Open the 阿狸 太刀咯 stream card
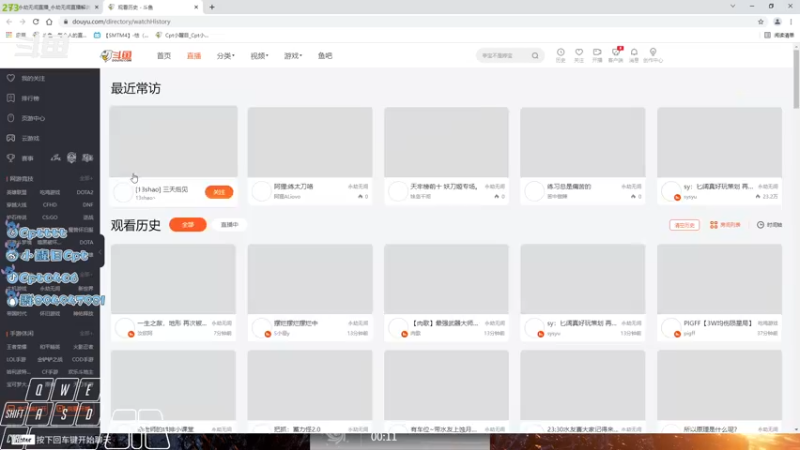 coord(310,155)
